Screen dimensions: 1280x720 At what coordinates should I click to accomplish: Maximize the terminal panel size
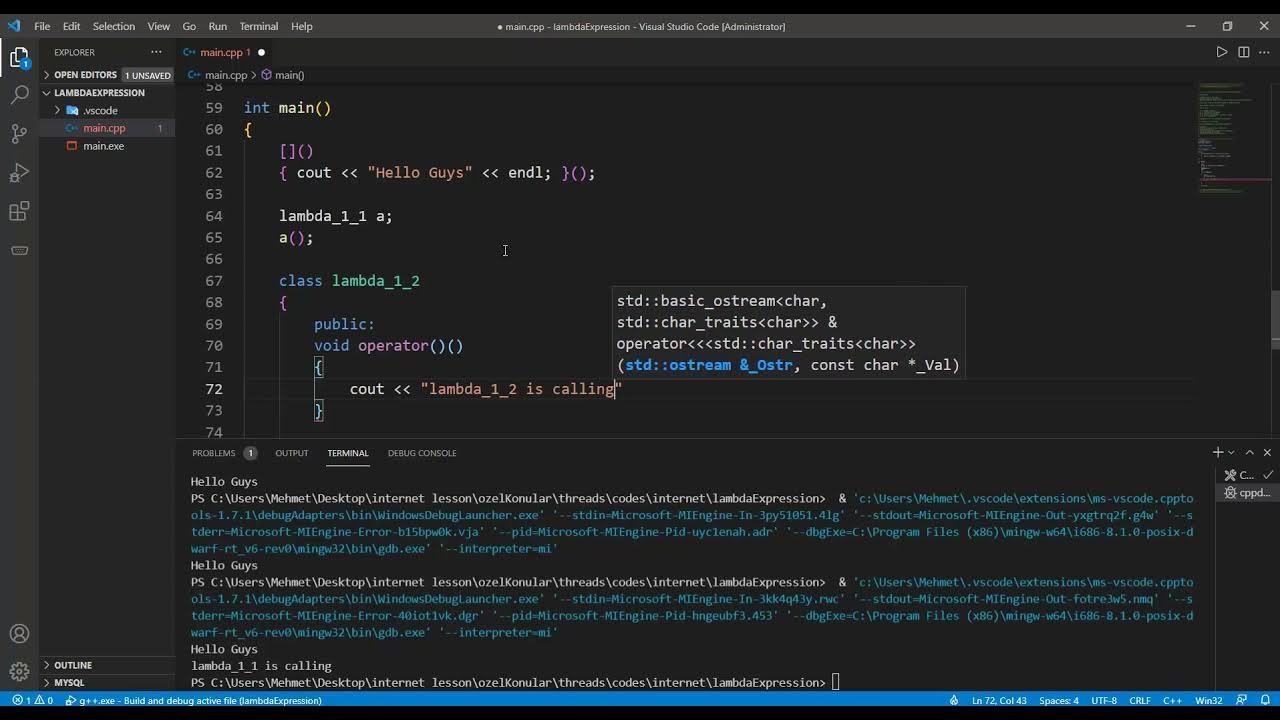[1249, 453]
